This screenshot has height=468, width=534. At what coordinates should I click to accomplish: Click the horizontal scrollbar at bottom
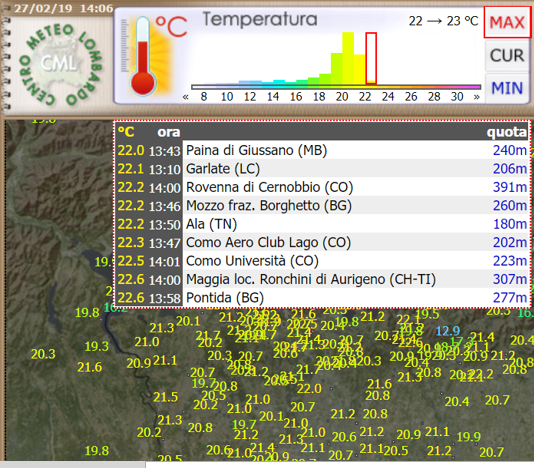[73, 465]
